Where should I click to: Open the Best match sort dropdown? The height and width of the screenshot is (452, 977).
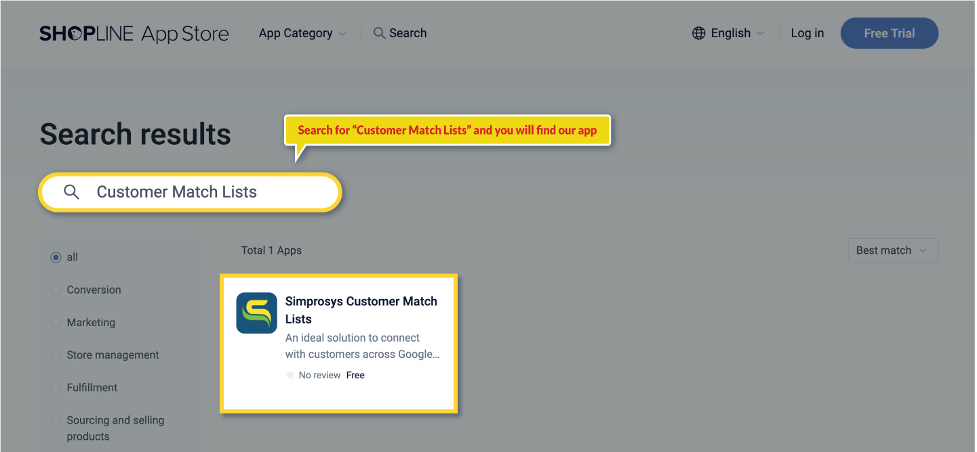[x=893, y=250]
